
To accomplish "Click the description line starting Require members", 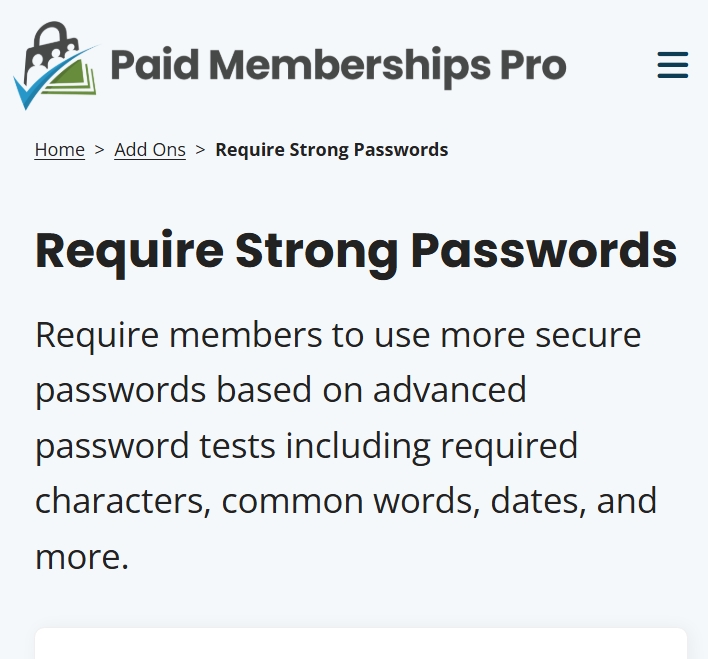I will point(338,335).
